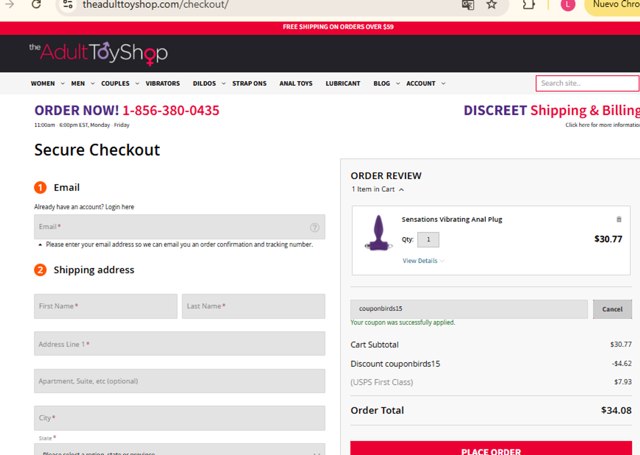Screen dimensions: 640x455
Task: Expand BLOG dropdown chevron
Action: (398, 83)
